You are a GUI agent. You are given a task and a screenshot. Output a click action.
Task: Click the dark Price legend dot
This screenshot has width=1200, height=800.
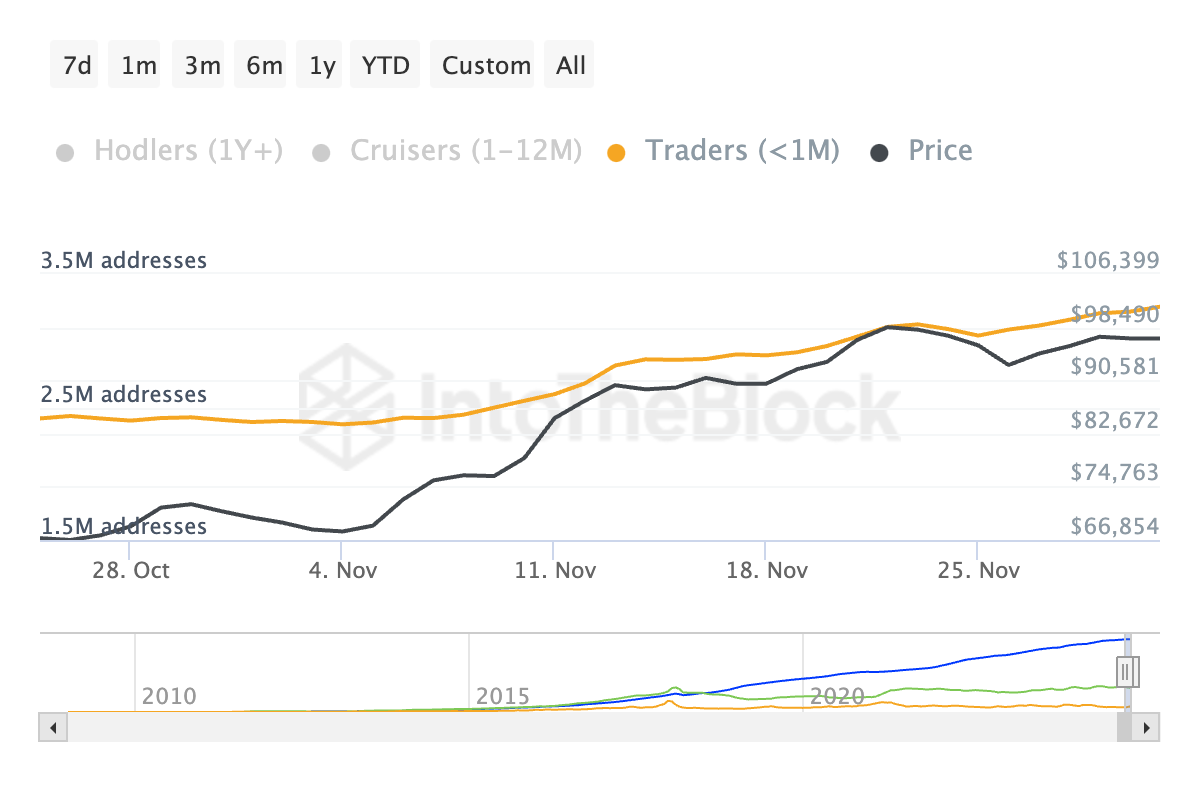pyautogui.click(x=880, y=153)
